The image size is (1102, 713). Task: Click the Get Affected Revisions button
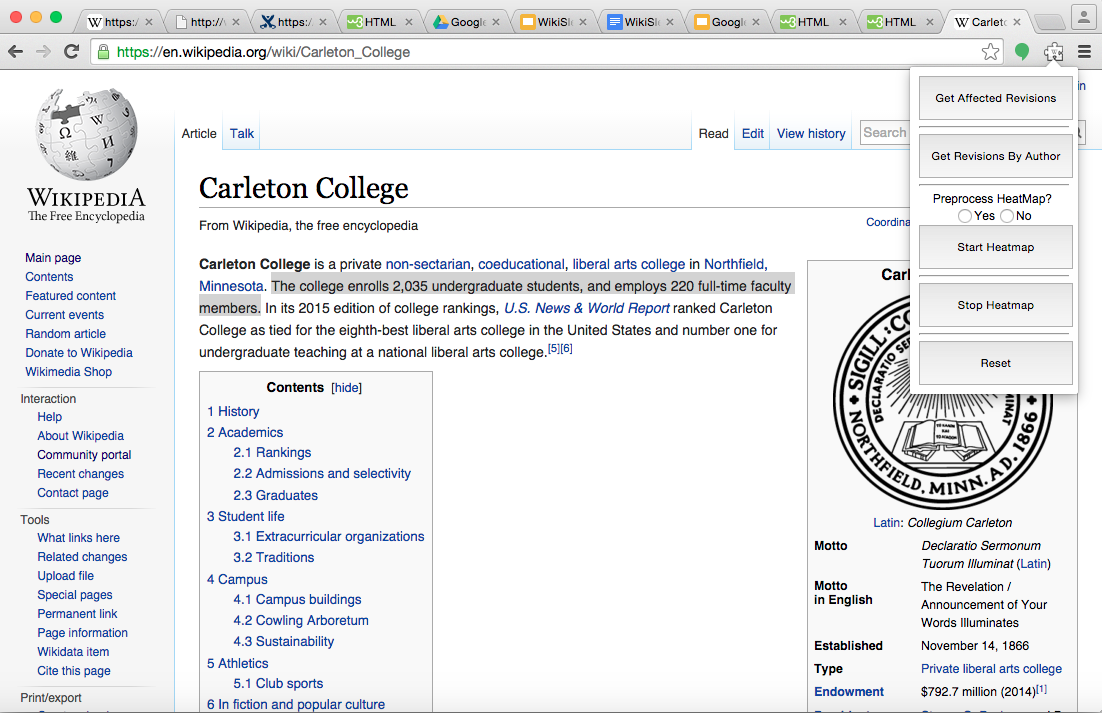pos(995,98)
